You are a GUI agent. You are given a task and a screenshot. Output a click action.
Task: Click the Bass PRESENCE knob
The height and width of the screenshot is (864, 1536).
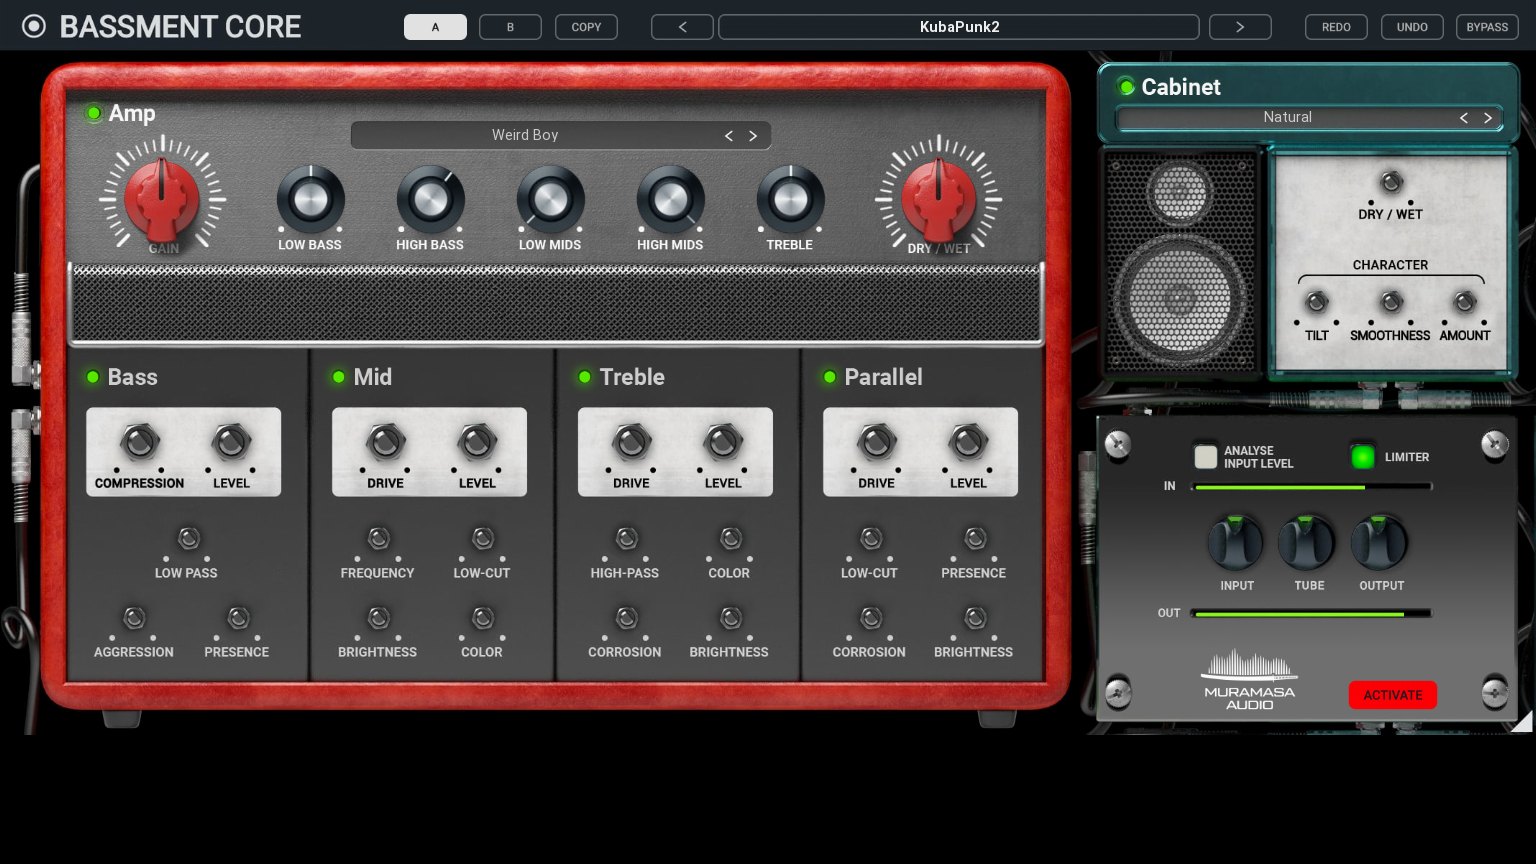(237, 618)
